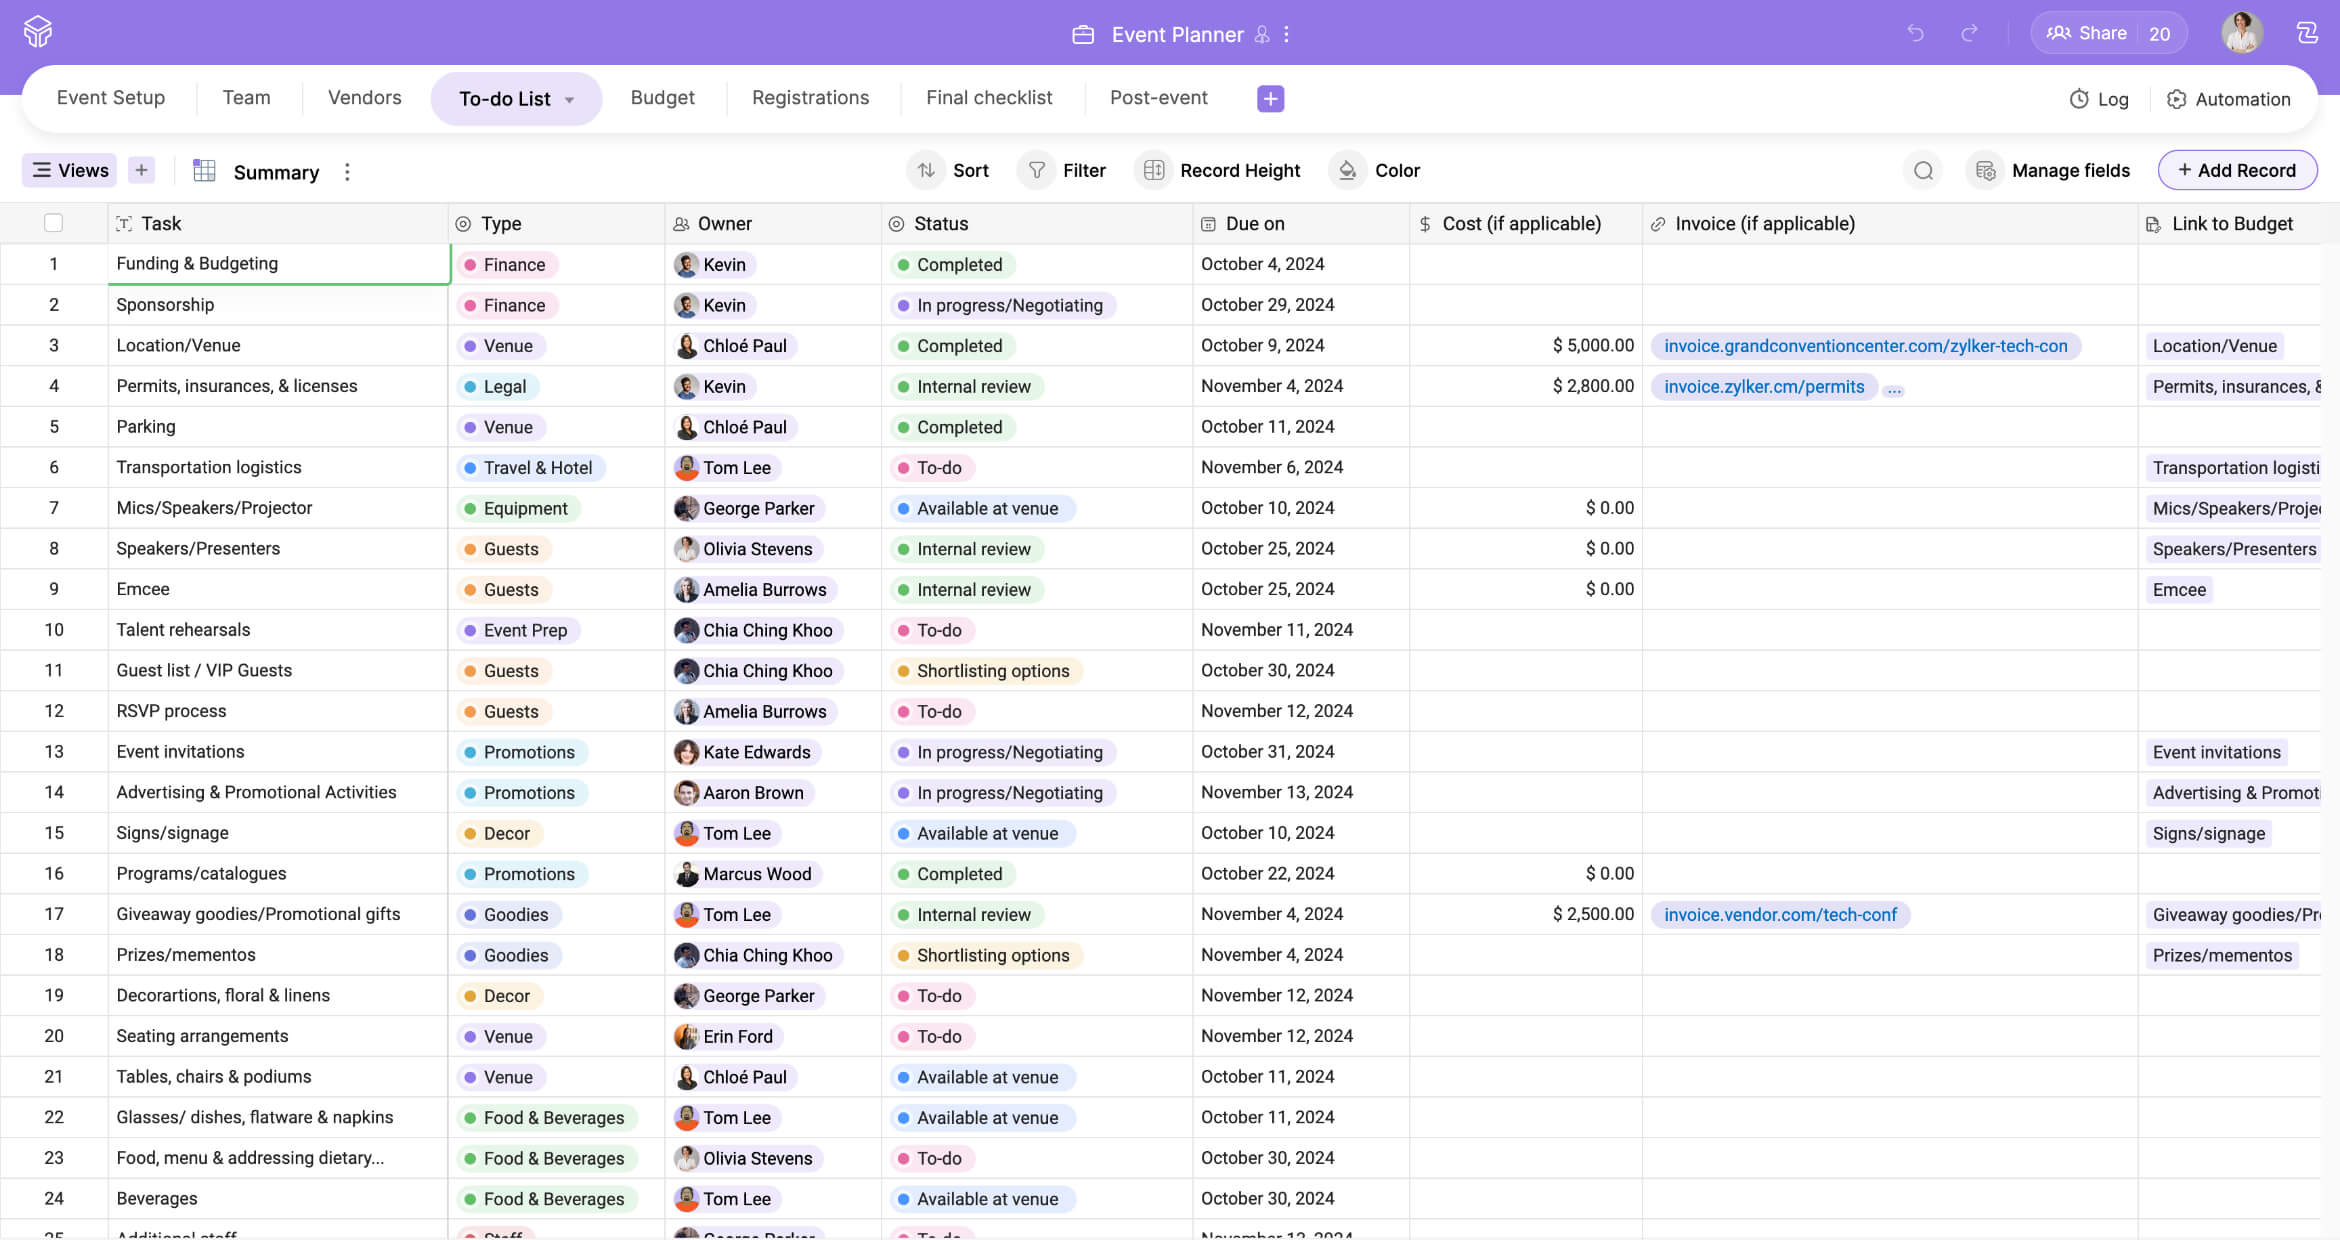The height and width of the screenshot is (1240, 2340).
Task: Toggle the select-all records checkbox
Action: [54, 223]
